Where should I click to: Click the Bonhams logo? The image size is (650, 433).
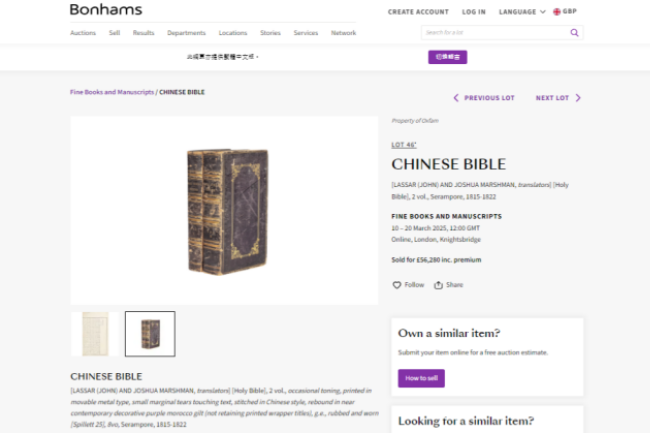tap(106, 10)
